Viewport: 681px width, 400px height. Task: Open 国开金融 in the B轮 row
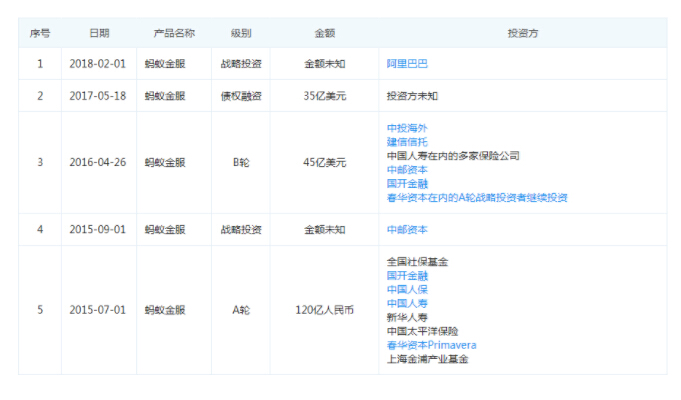(x=407, y=184)
